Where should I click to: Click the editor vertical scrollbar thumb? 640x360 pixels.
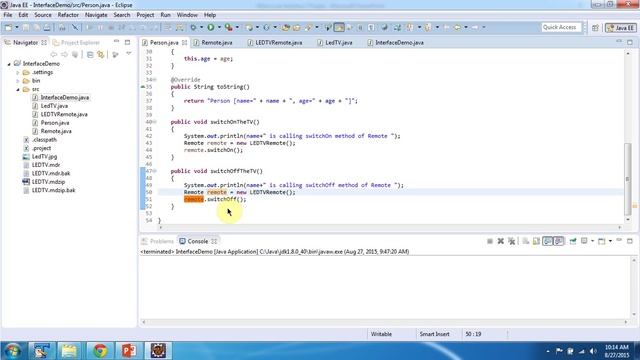628,178
